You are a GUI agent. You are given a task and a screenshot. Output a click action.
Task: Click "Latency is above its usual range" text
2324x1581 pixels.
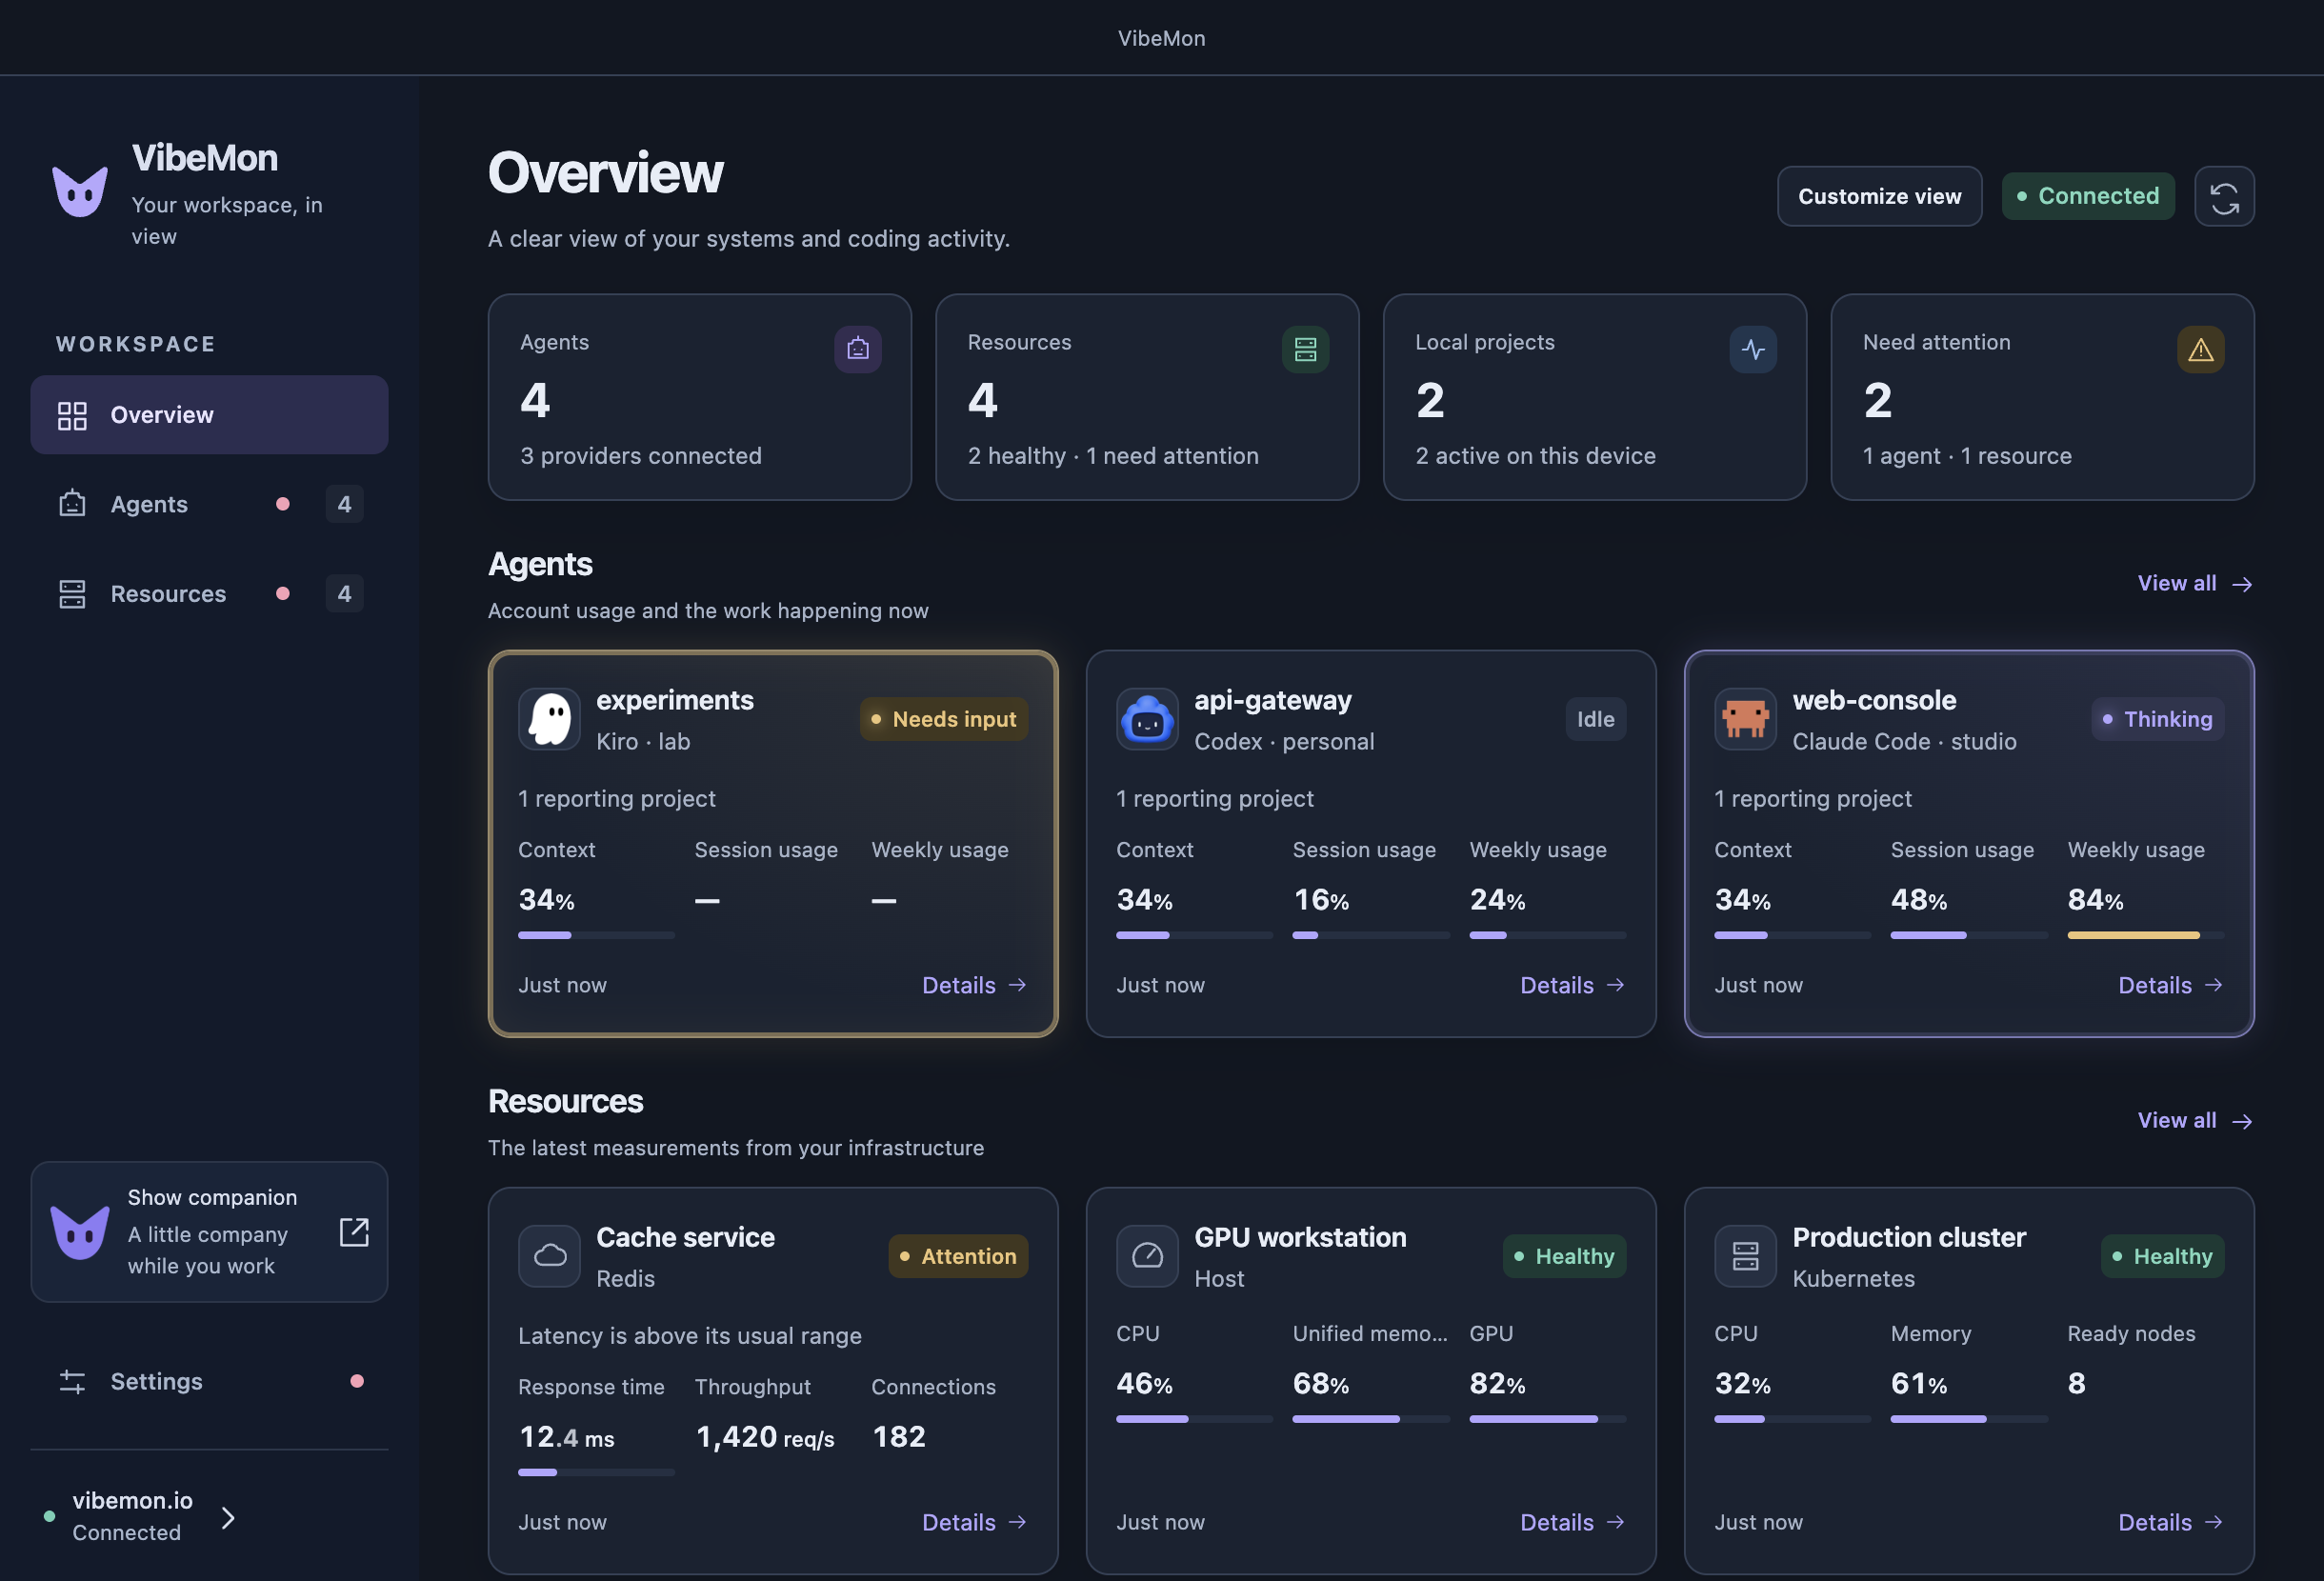tap(689, 1335)
